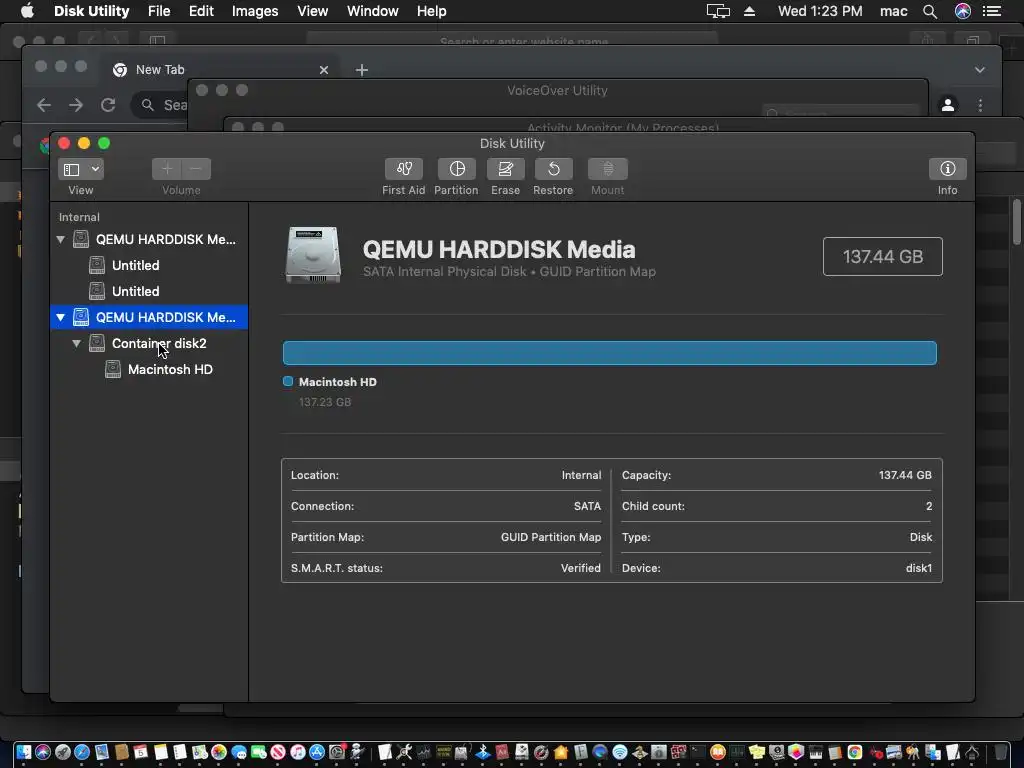The width and height of the screenshot is (1024, 768).
Task: Open Chrome's three-dot menu
Action: pyautogui.click(x=980, y=105)
